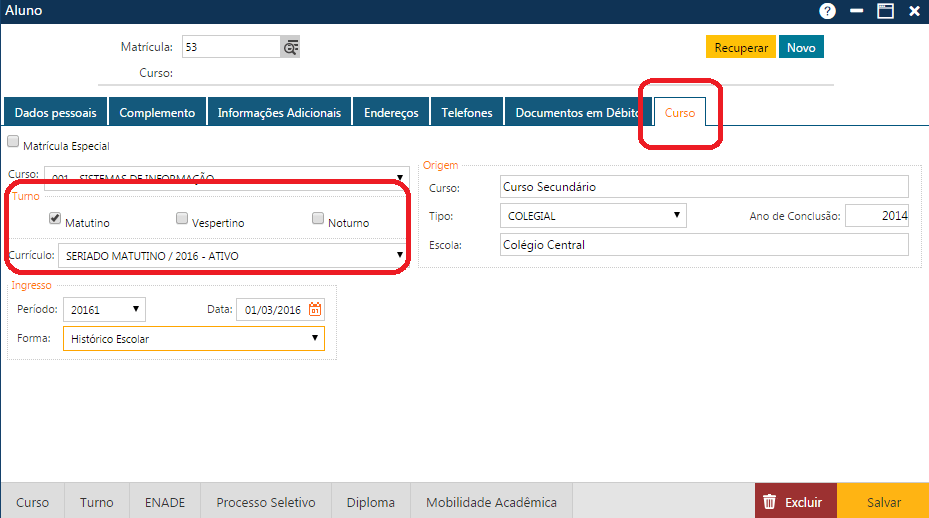Click the help question mark icon
This screenshot has width=929, height=518.
pyautogui.click(x=827, y=11)
